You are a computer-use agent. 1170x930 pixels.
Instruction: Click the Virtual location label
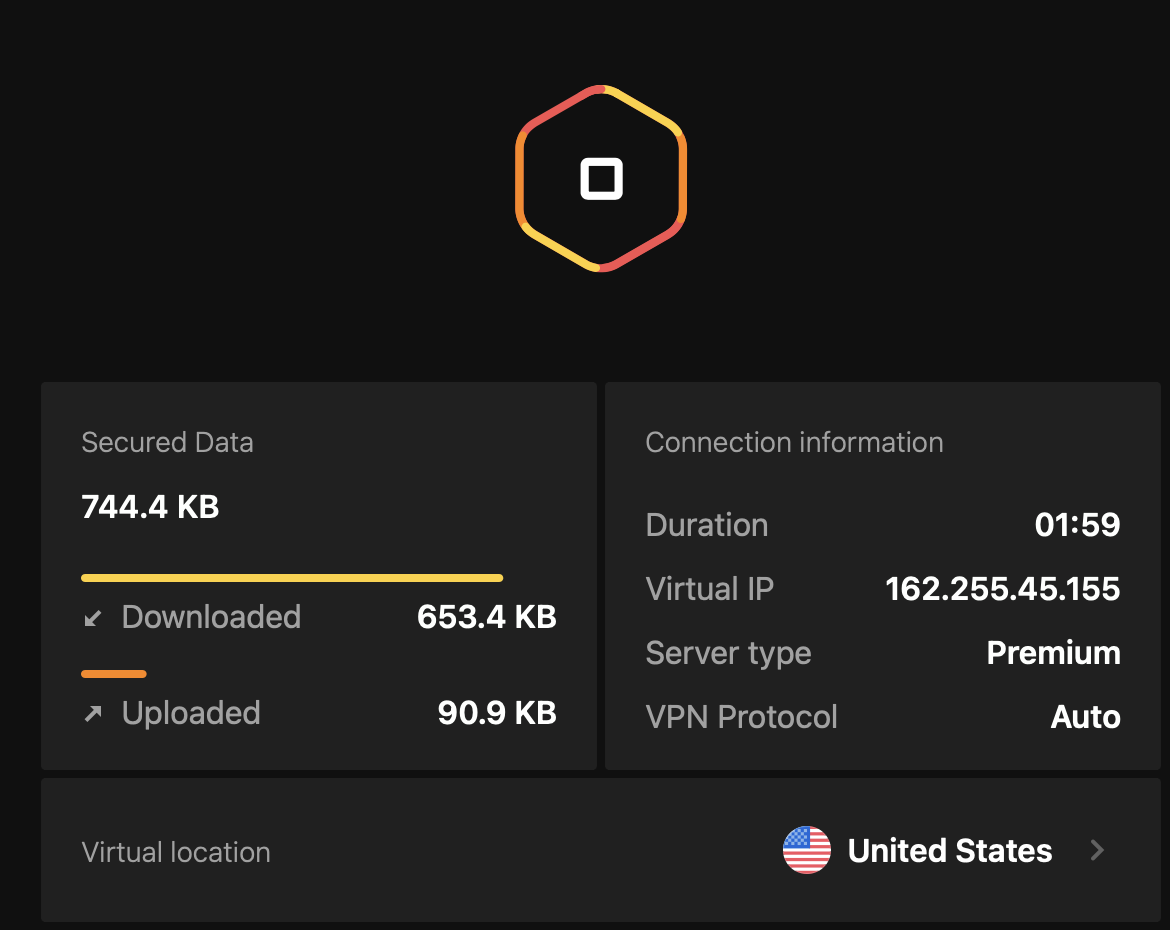[176, 852]
